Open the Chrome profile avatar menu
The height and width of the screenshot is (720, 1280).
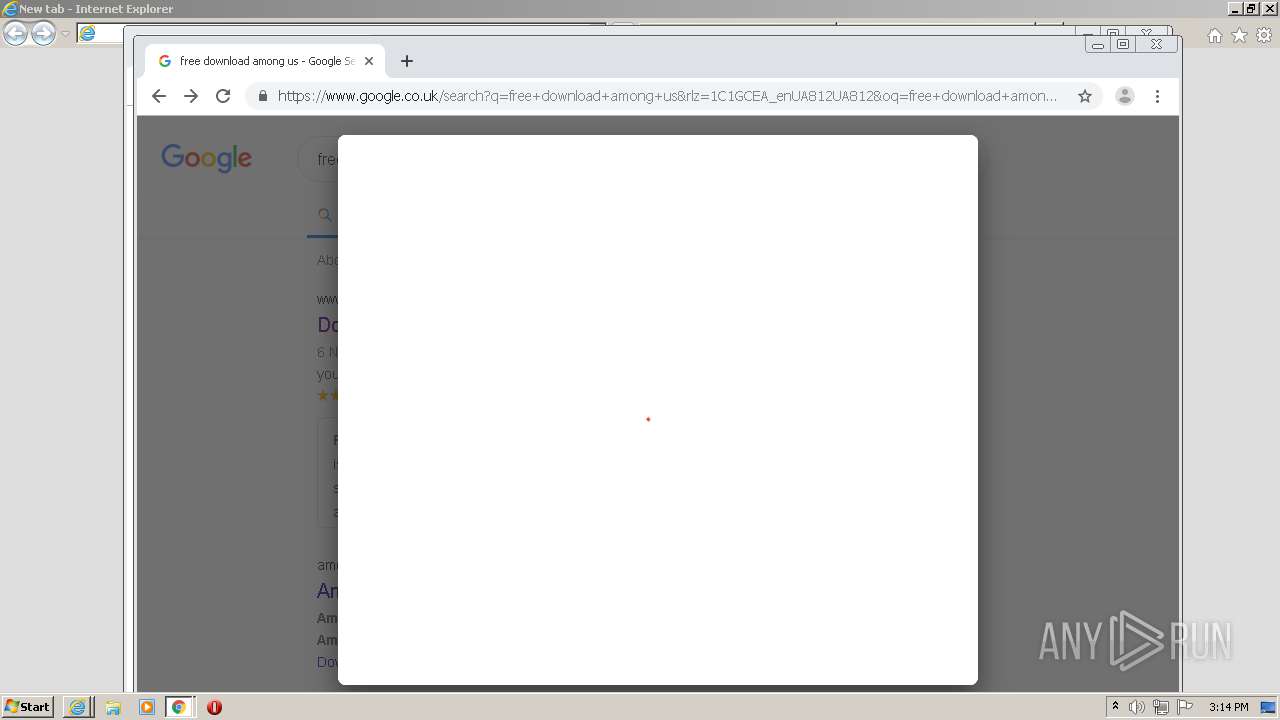tap(1125, 96)
